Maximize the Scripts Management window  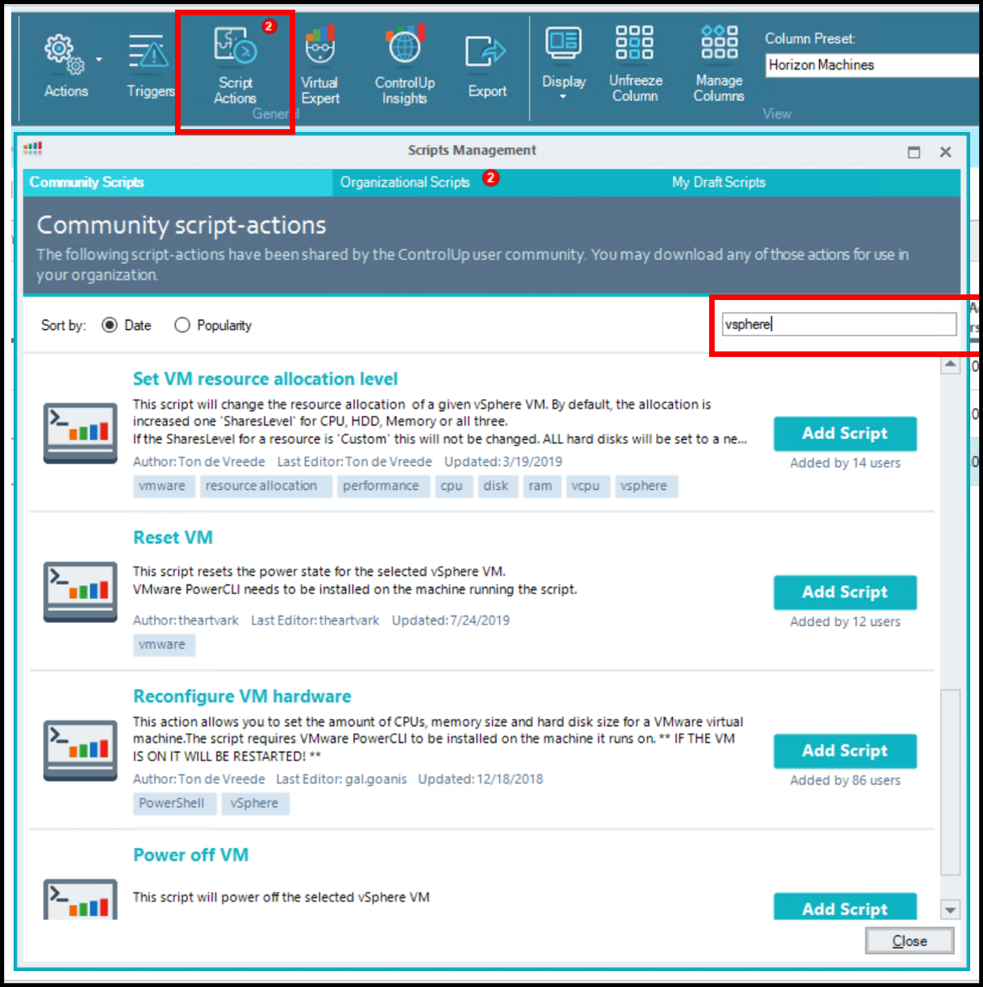[914, 152]
